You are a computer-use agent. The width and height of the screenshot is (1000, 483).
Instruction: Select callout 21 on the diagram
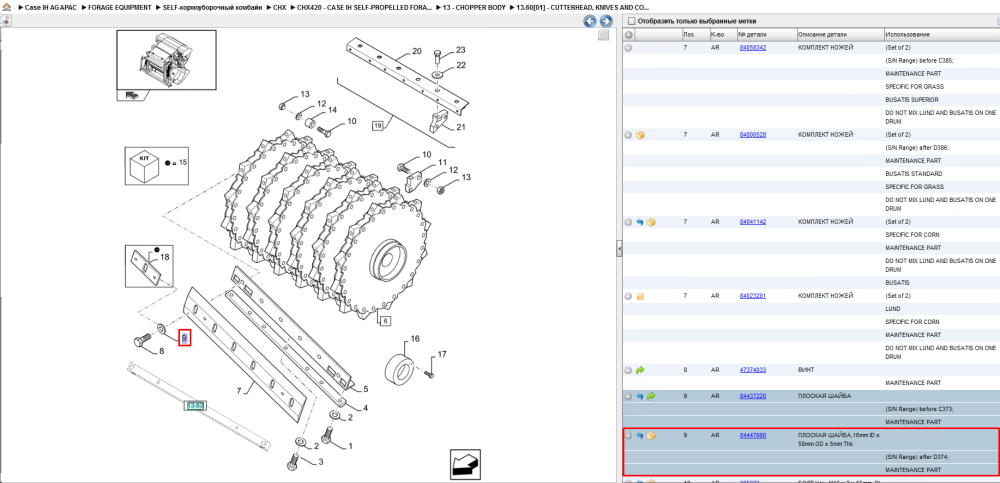tap(460, 127)
